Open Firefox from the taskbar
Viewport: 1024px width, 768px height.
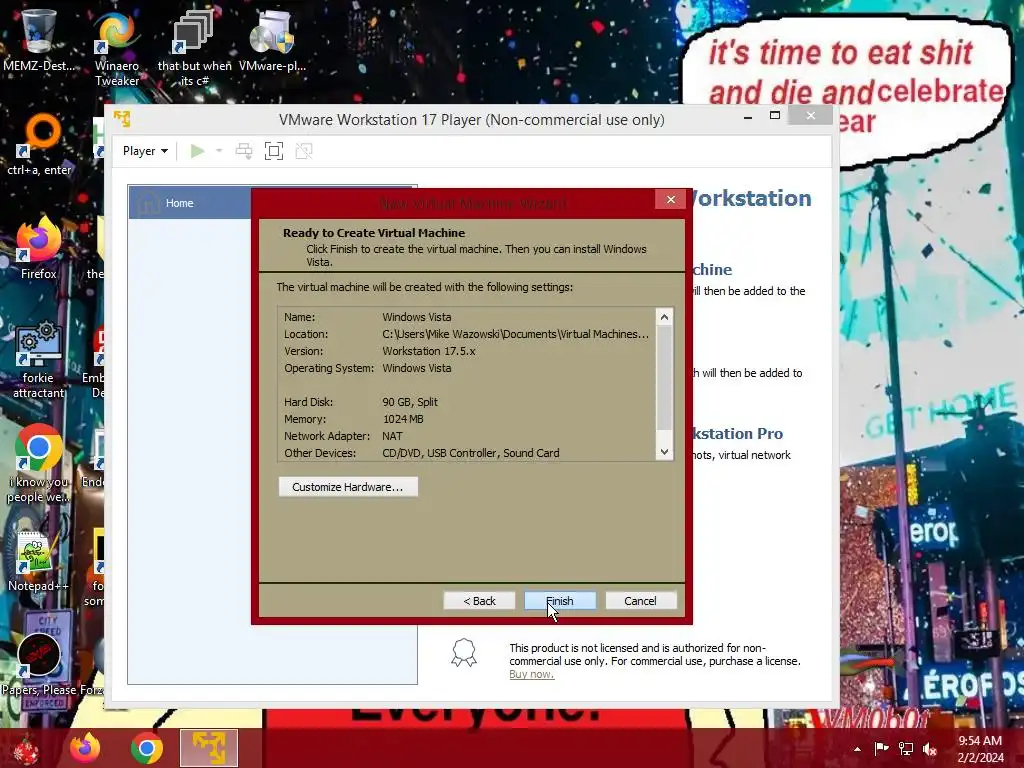coord(85,748)
